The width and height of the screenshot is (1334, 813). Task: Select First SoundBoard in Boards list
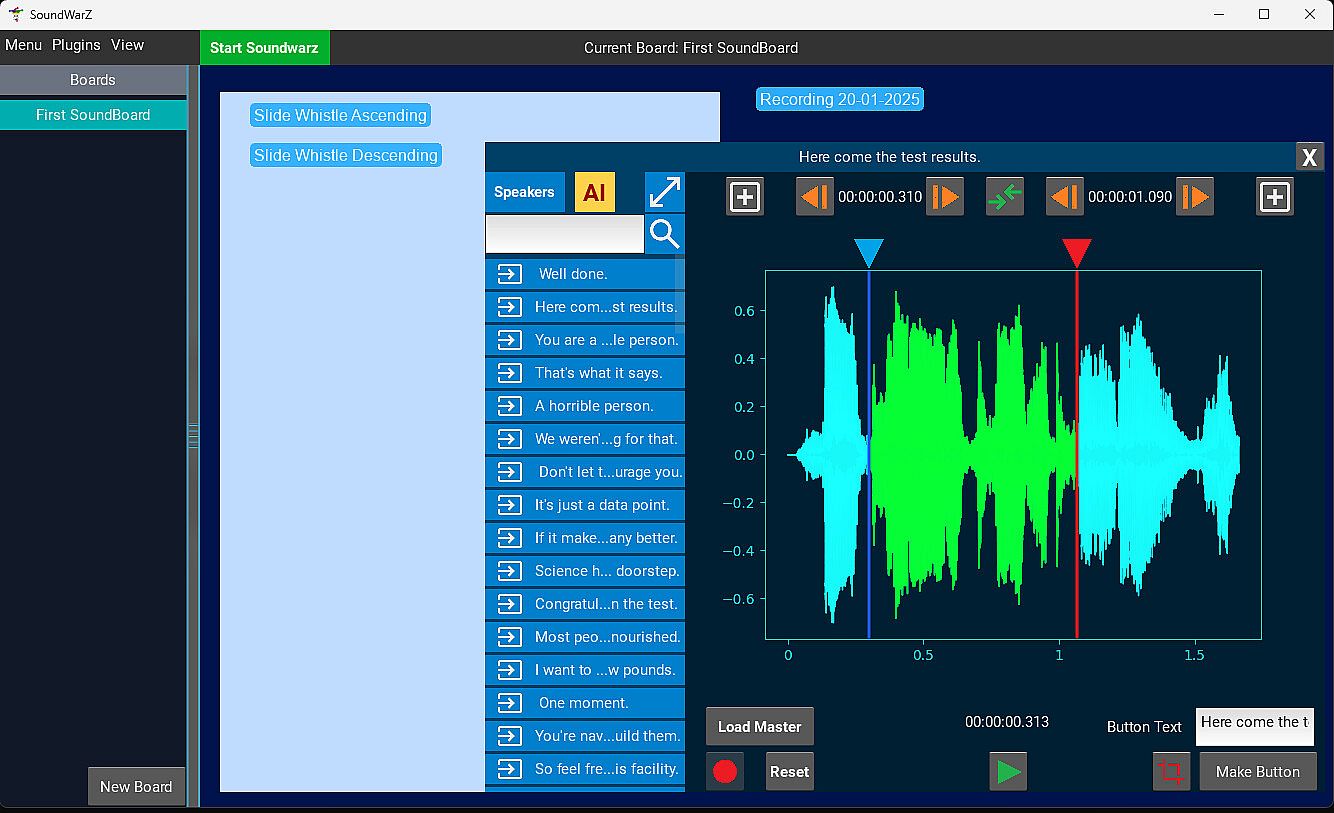[93, 115]
